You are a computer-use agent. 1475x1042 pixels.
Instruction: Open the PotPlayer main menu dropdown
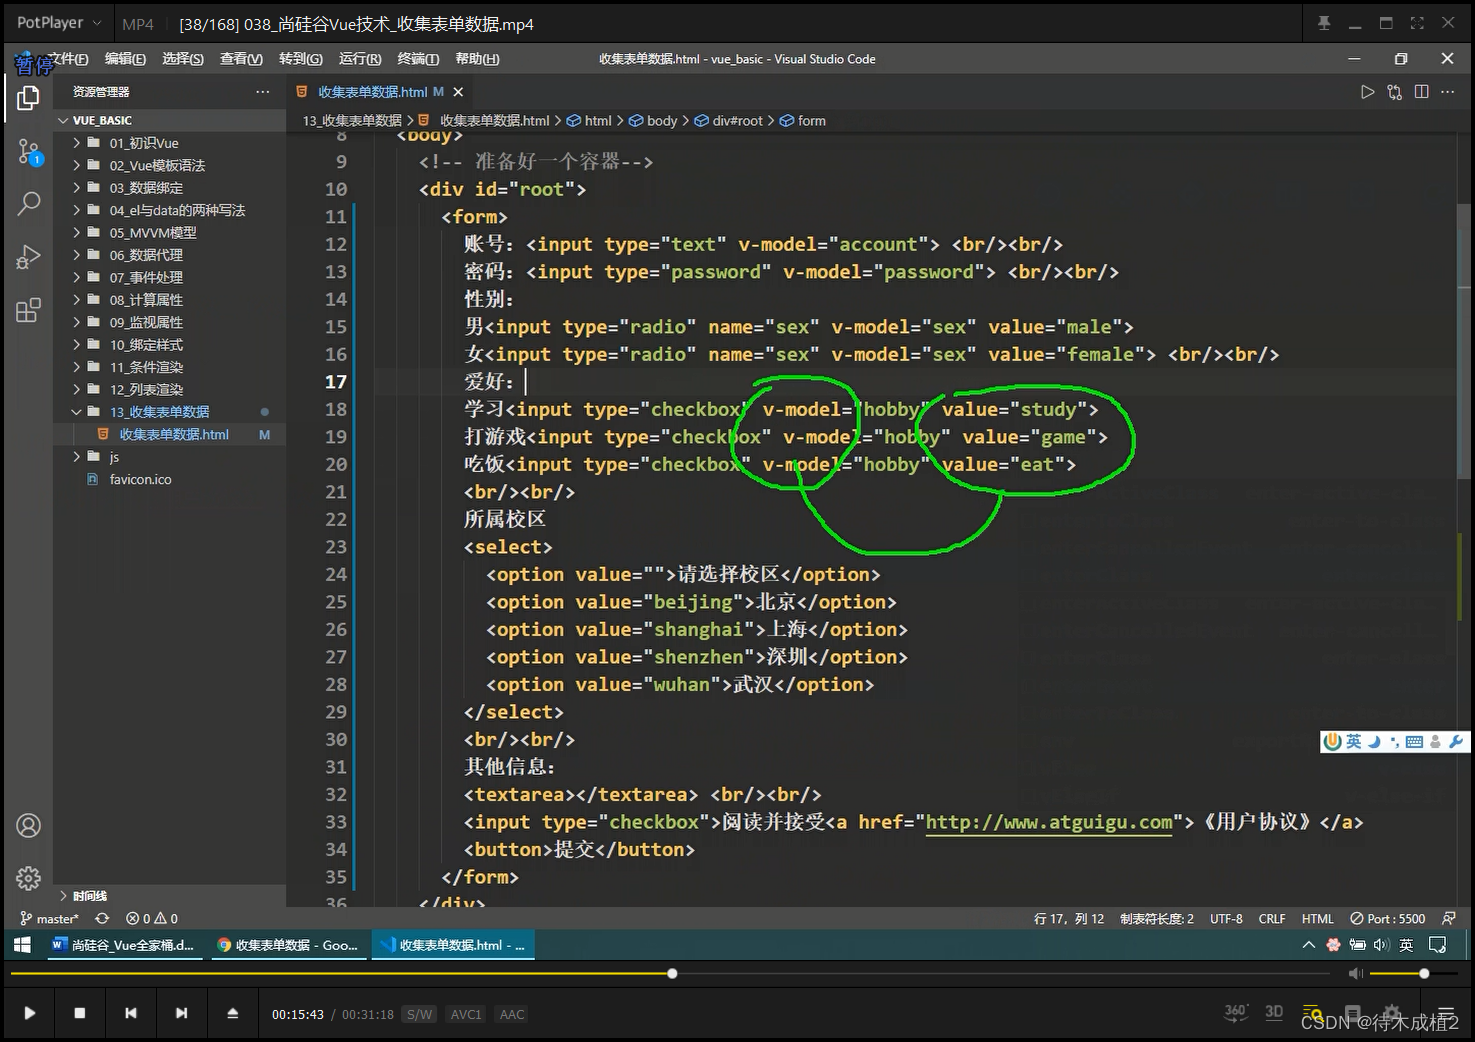coord(59,23)
